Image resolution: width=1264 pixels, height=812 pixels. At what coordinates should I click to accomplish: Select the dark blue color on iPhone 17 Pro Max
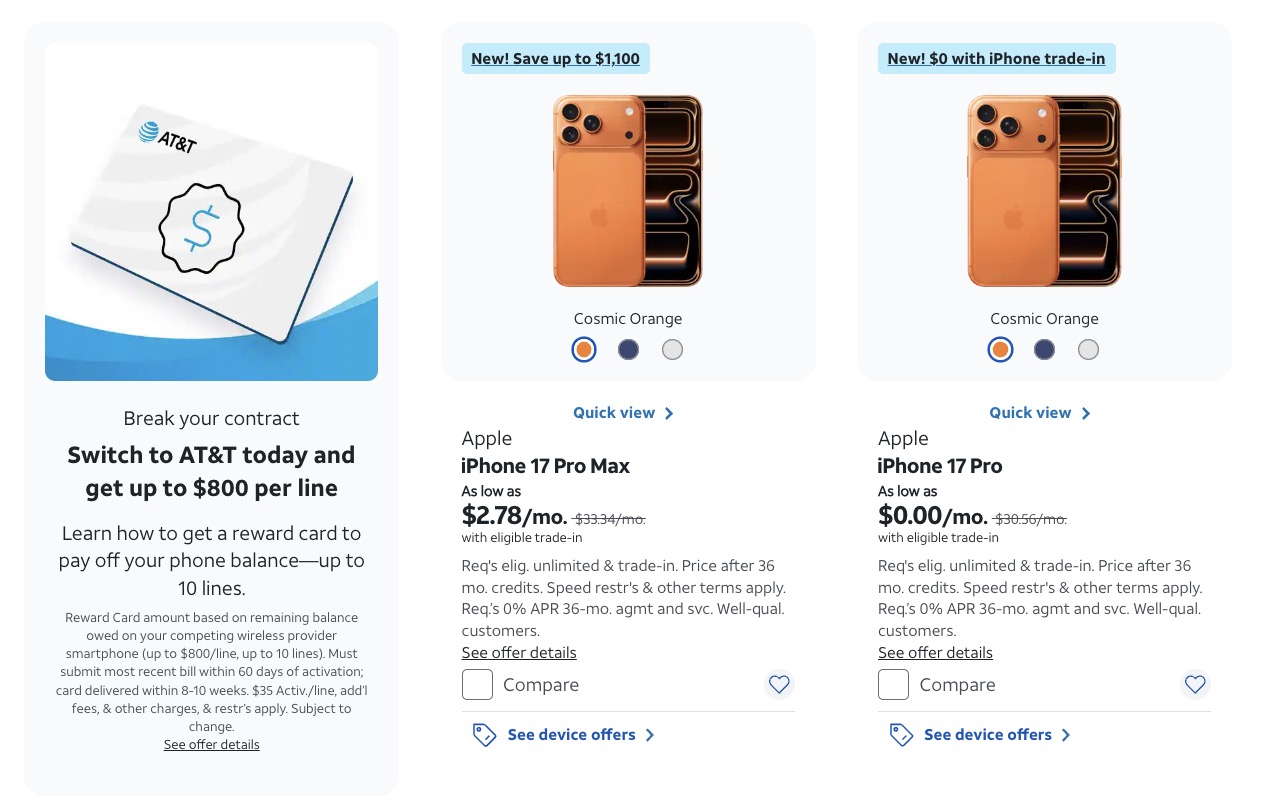tap(628, 349)
